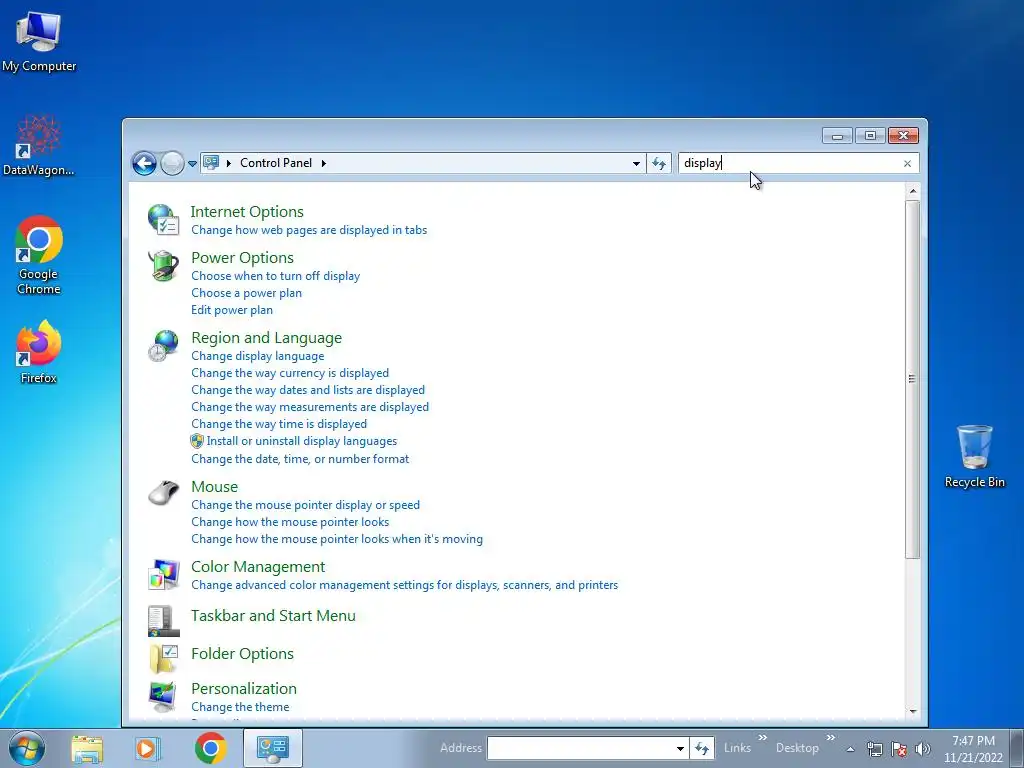Click the taskbar Address input field
This screenshot has height=768, width=1024.
(x=580, y=748)
